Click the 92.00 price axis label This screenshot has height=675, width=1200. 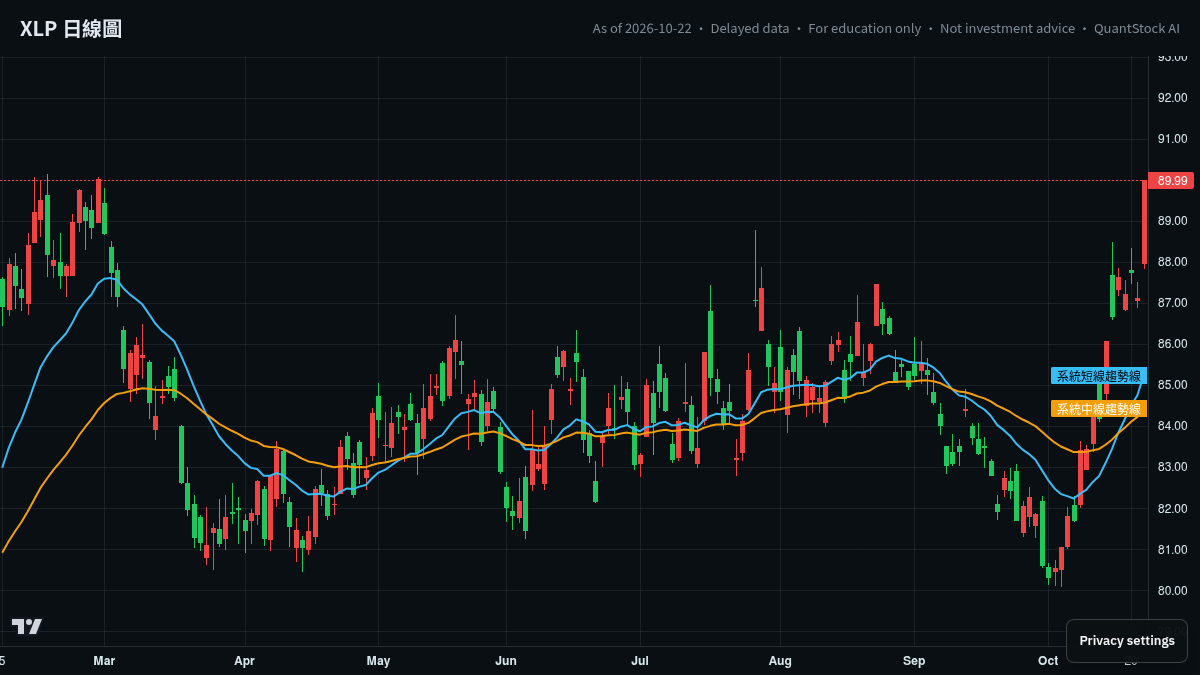click(x=1172, y=98)
